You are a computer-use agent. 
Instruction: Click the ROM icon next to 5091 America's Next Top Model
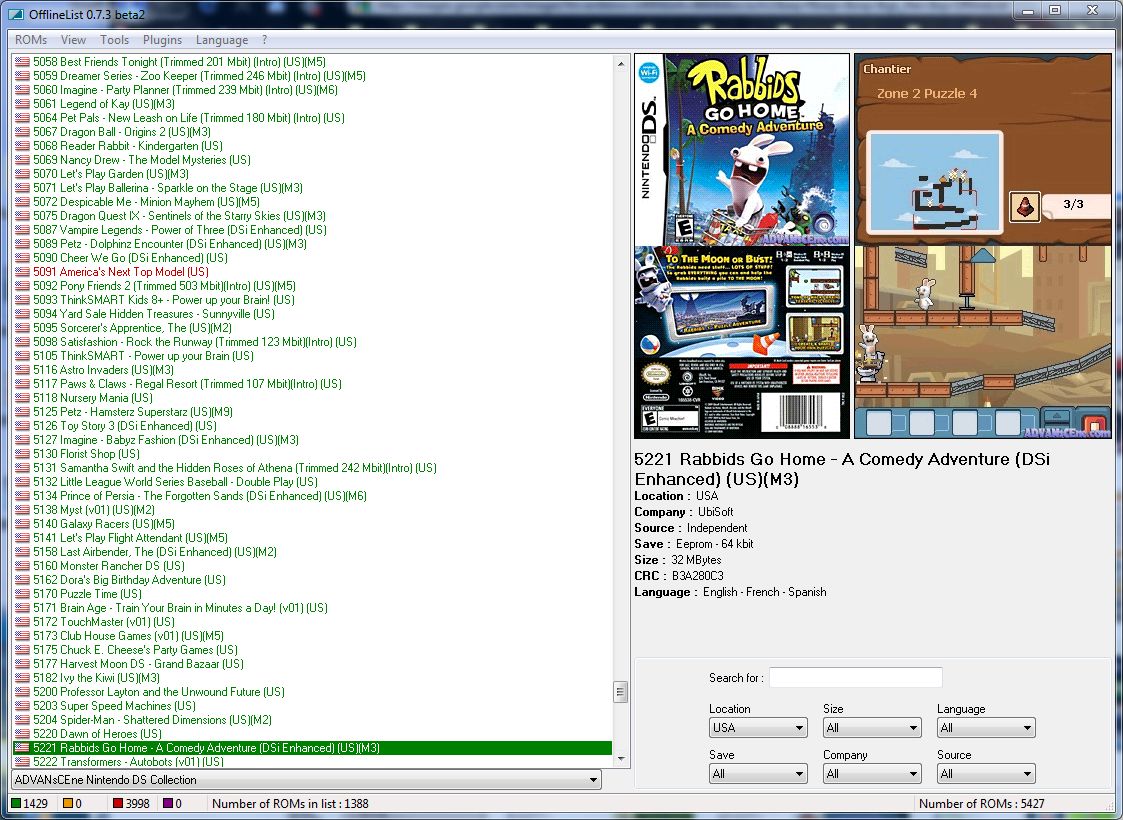click(x=22, y=271)
